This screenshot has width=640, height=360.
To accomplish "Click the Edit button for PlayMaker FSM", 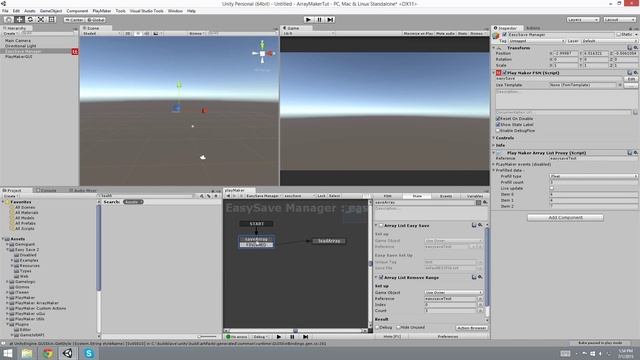I will (x=631, y=78).
